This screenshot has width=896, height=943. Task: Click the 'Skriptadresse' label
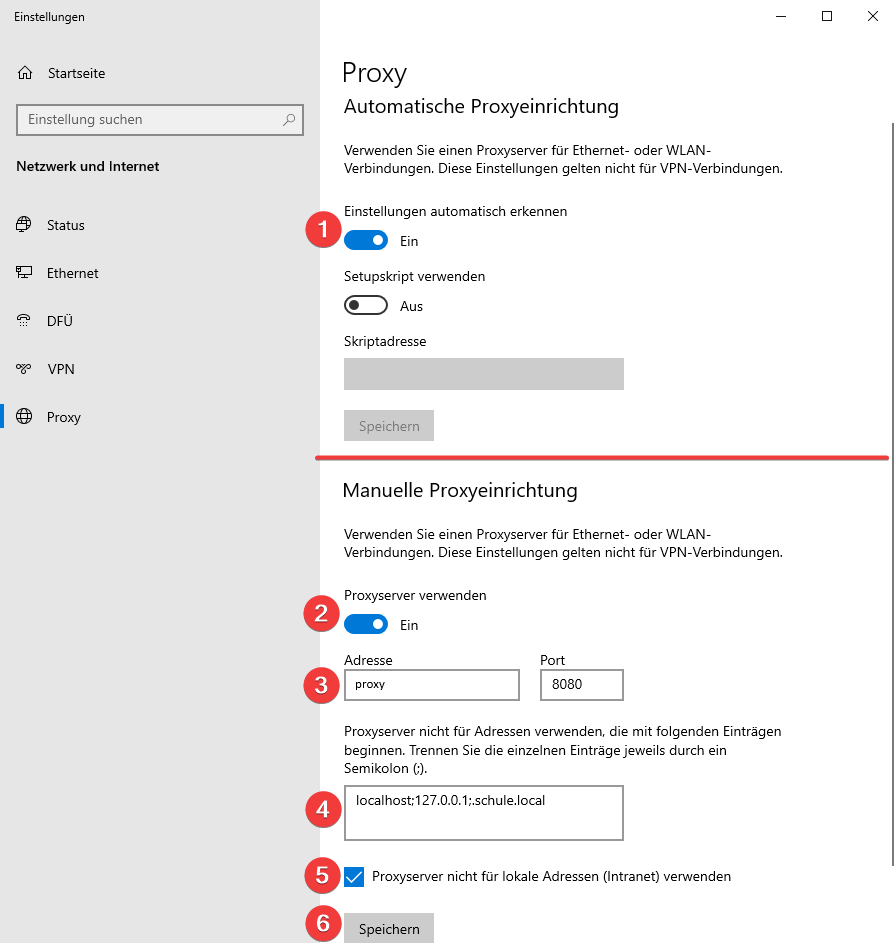click(x=385, y=342)
